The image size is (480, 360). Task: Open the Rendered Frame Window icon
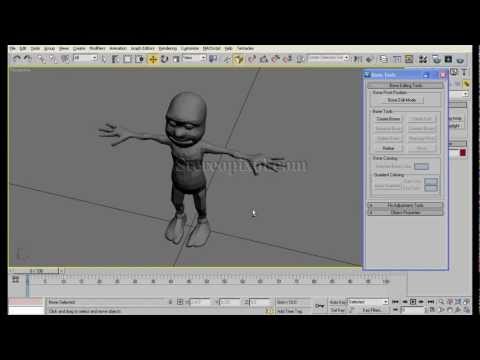[x=448, y=59]
